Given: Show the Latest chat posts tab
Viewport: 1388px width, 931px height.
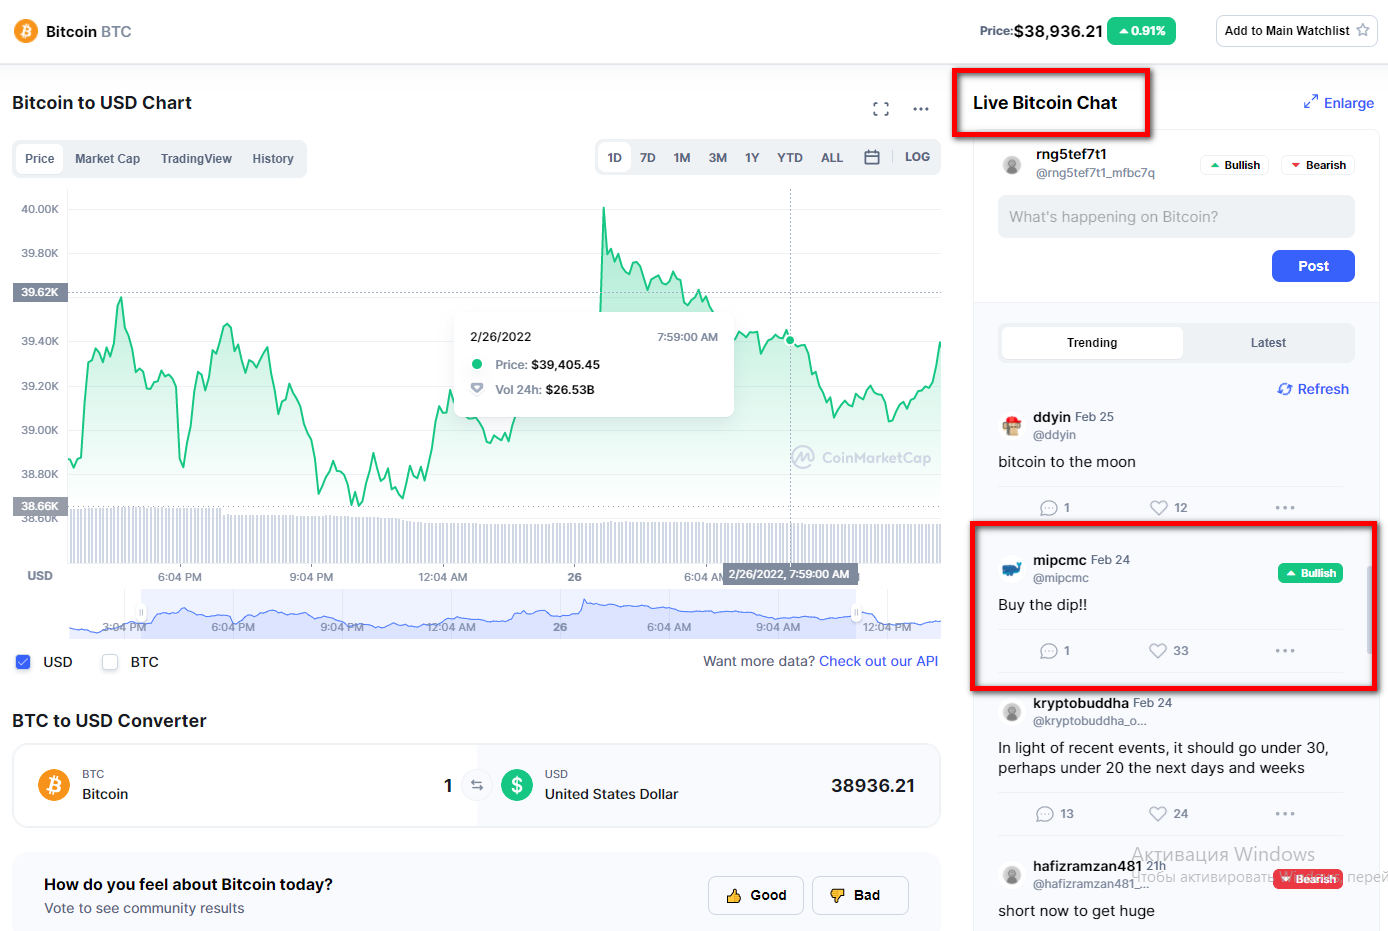Looking at the screenshot, I should click(1268, 343).
